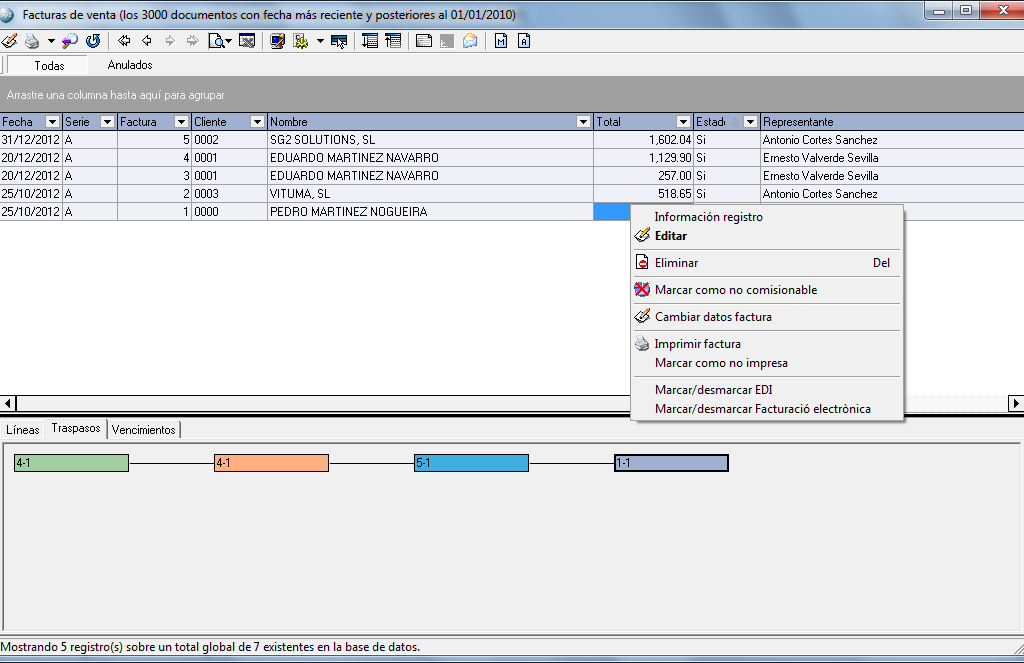This screenshot has width=1024, height=663.
Task: Click the edit pencil icon in toolbar
Action: tap(9, 41)
